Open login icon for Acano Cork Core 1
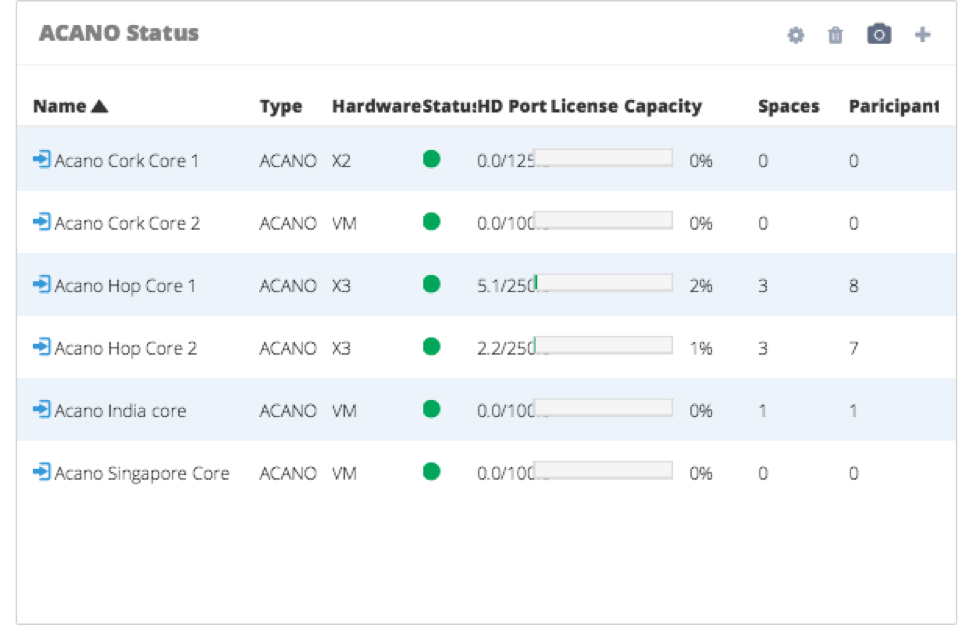Screen dimensions: 973x625 pos(42,160)
